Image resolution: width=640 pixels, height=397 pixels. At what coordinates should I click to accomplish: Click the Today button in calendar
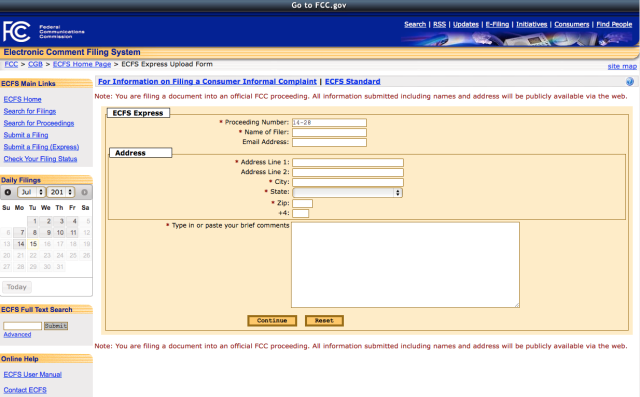(x=17, y=287)
